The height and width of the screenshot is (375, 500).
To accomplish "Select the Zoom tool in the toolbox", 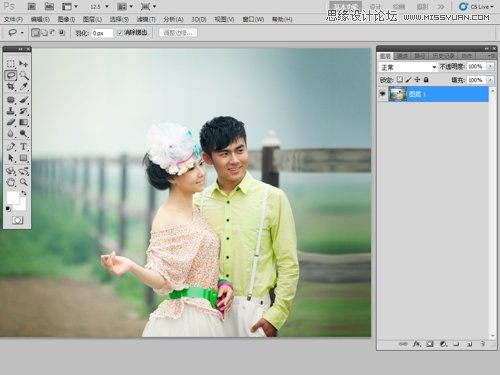I will coord(23,182).
